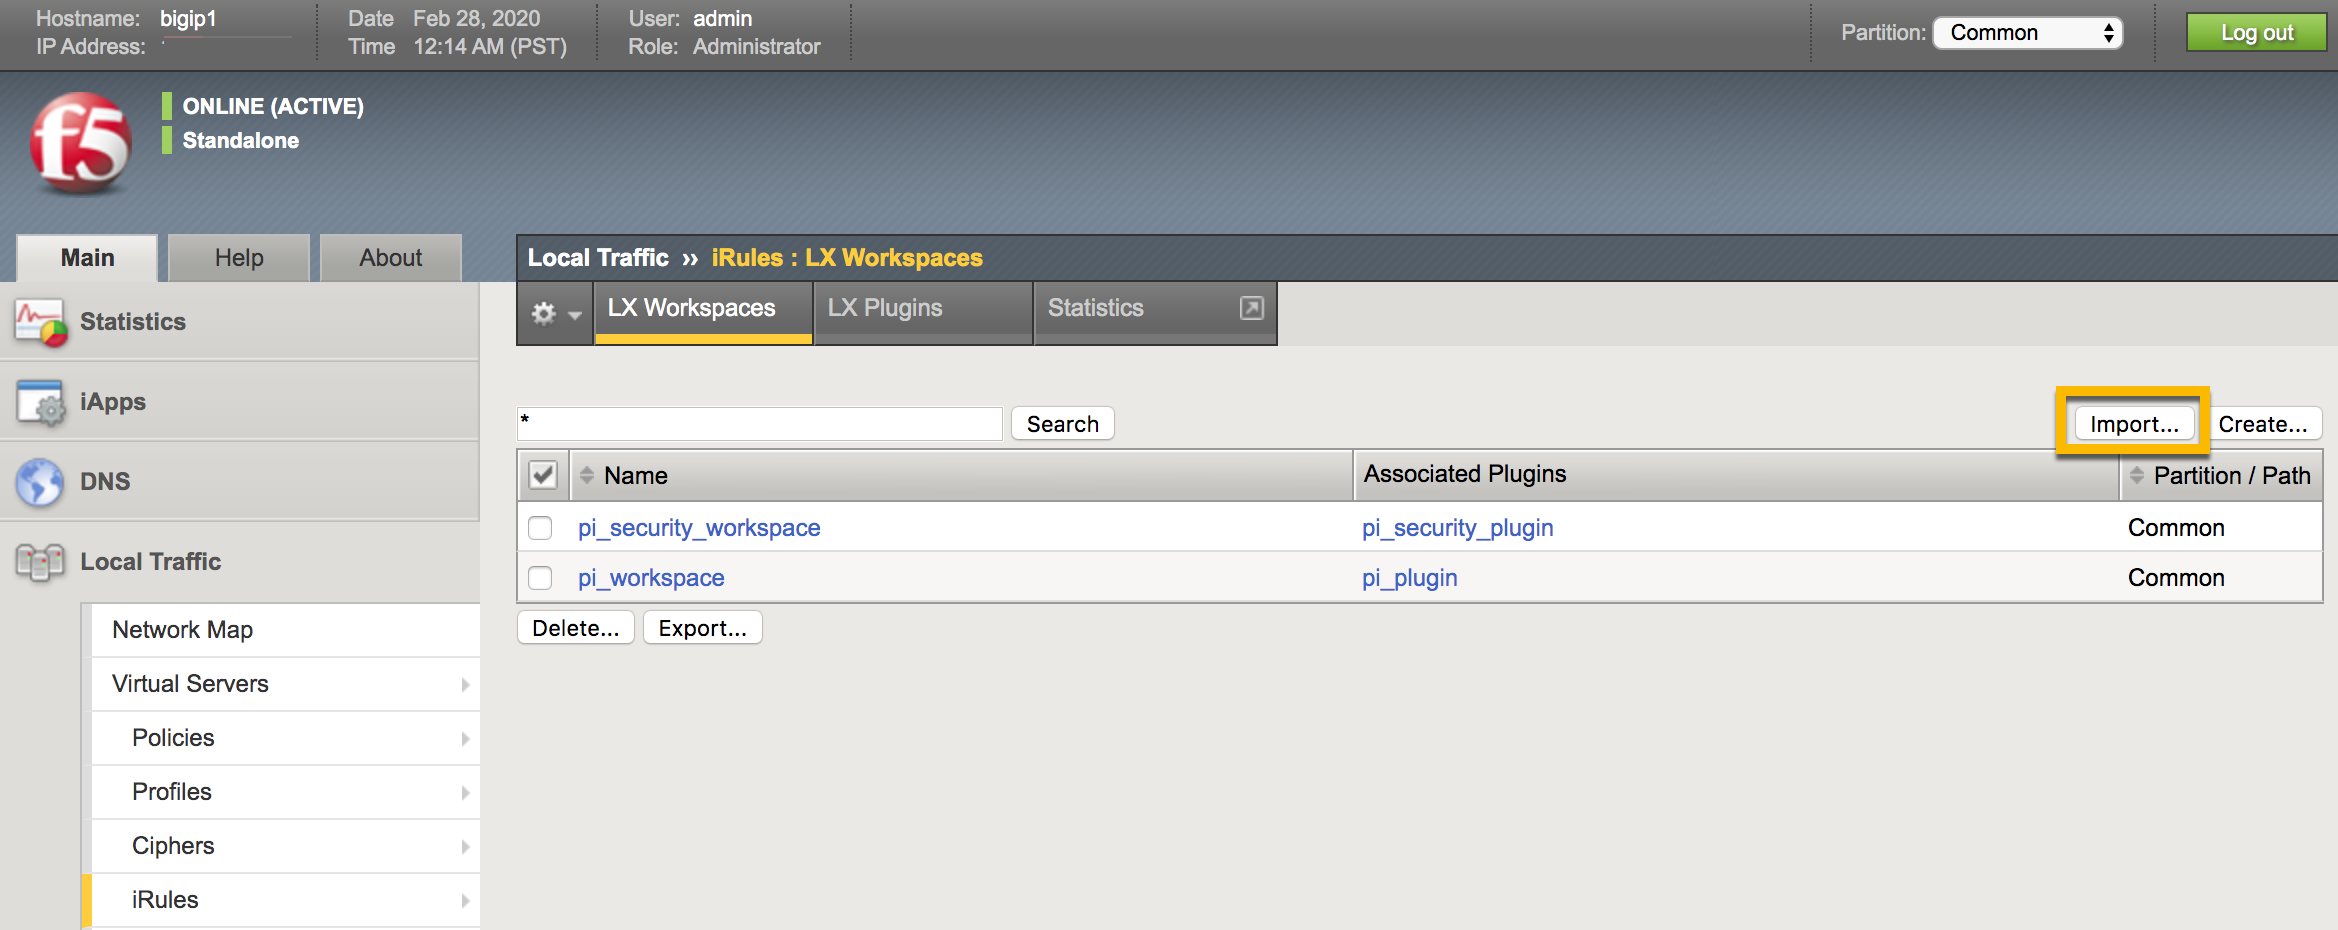
Task: Click the Create... button
Action: click(x=2262, y=424)
